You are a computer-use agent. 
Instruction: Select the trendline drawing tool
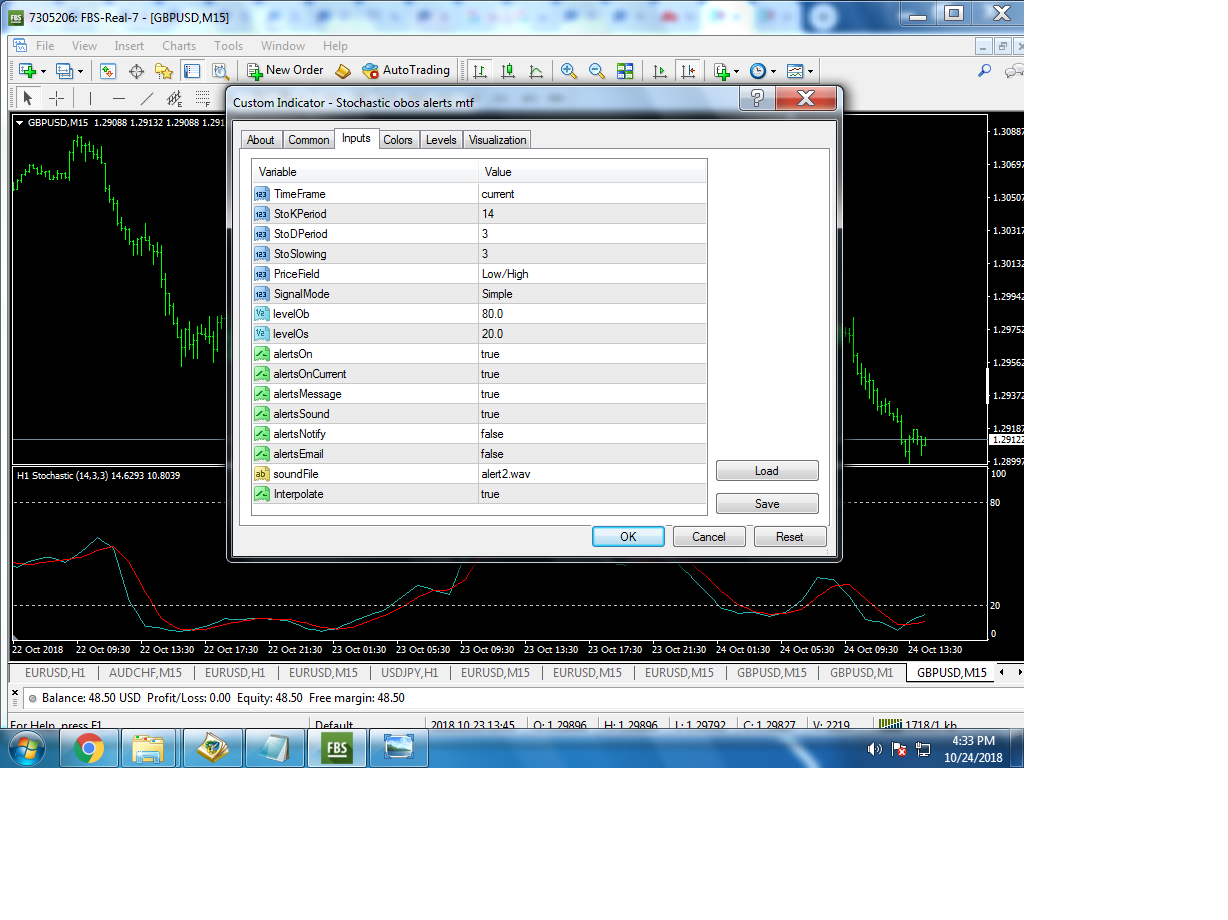tap(147, 98)
